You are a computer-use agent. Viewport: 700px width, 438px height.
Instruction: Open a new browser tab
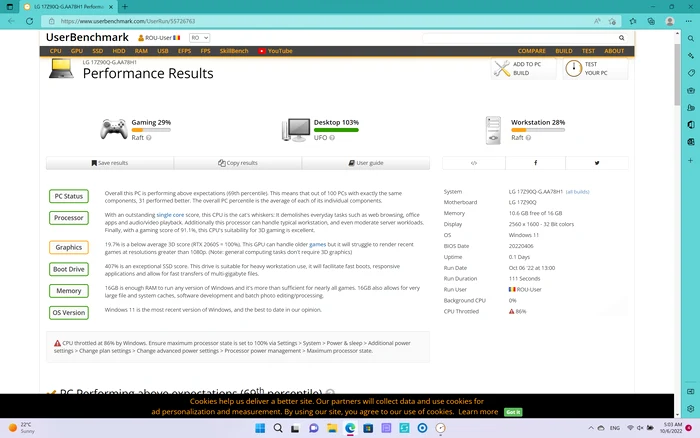point(125,7)
